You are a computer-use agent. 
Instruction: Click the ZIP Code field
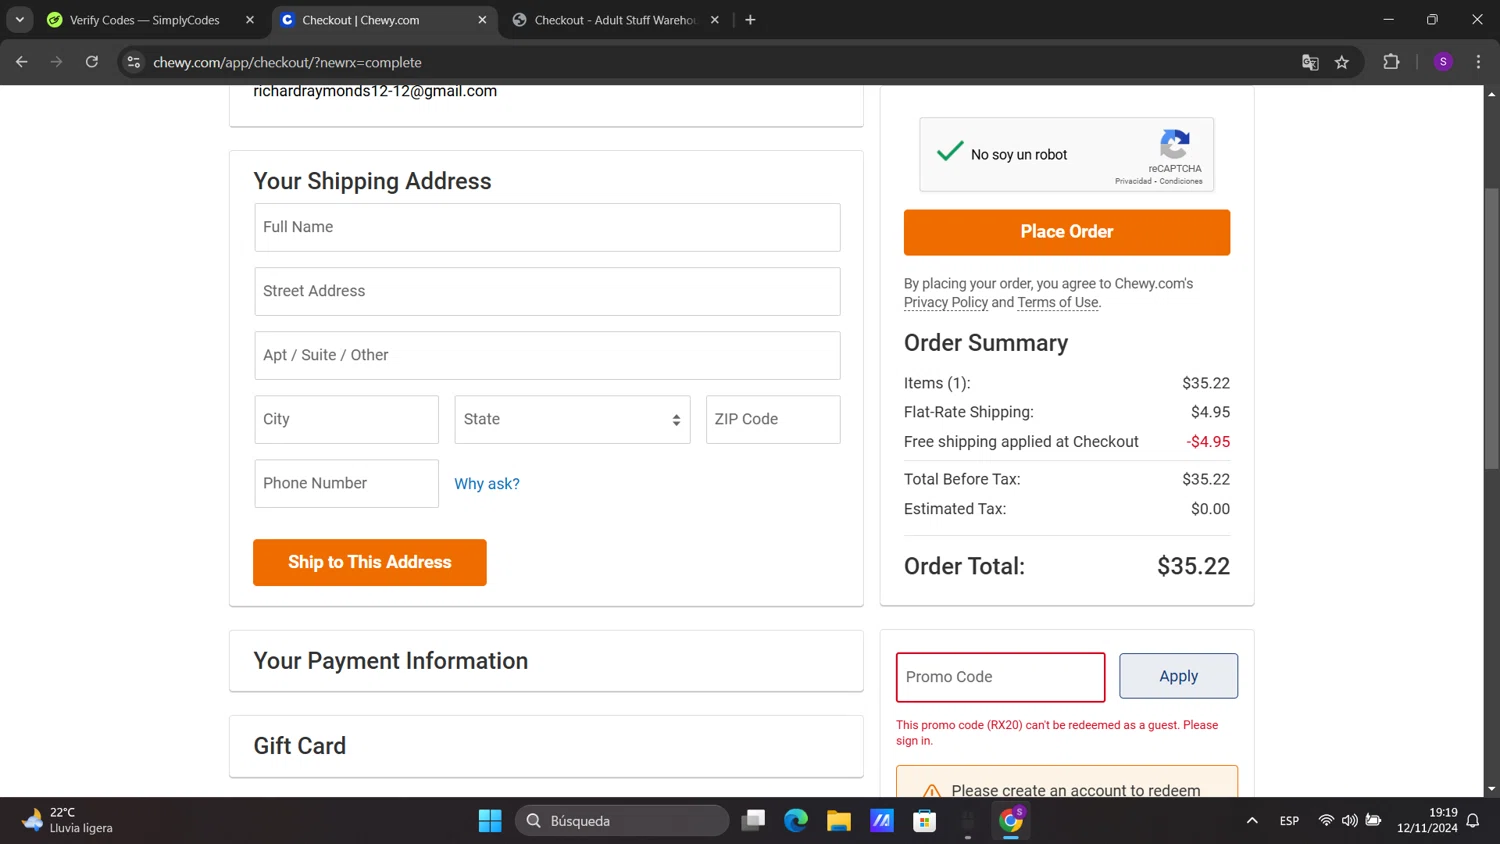[x=773, y=419]
